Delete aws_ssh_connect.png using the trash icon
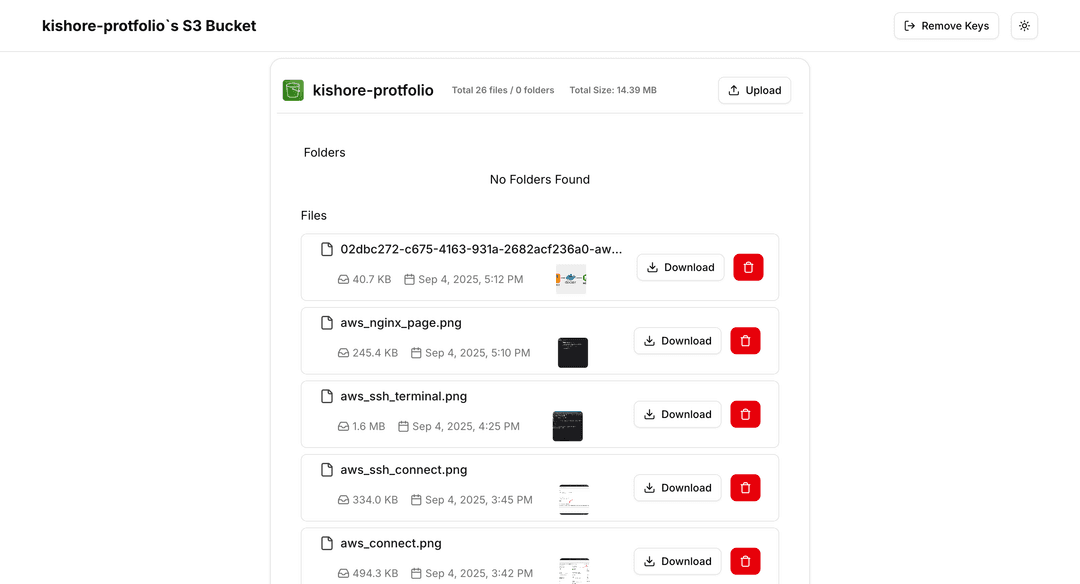The height and width of the screenshot is (584, 1080). tap(745, 488)
